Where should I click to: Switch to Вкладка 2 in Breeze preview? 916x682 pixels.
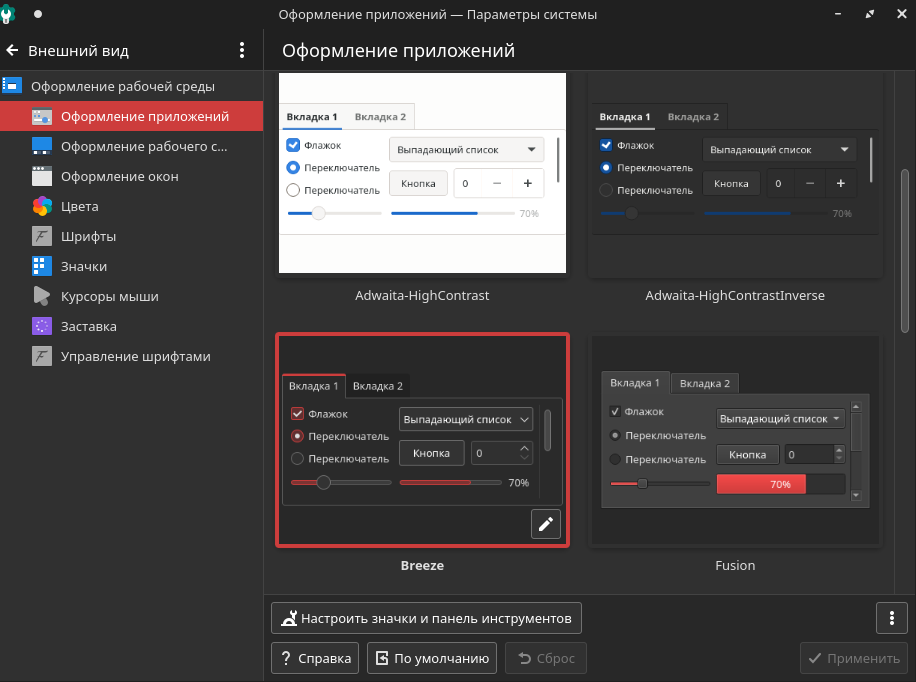378,386
